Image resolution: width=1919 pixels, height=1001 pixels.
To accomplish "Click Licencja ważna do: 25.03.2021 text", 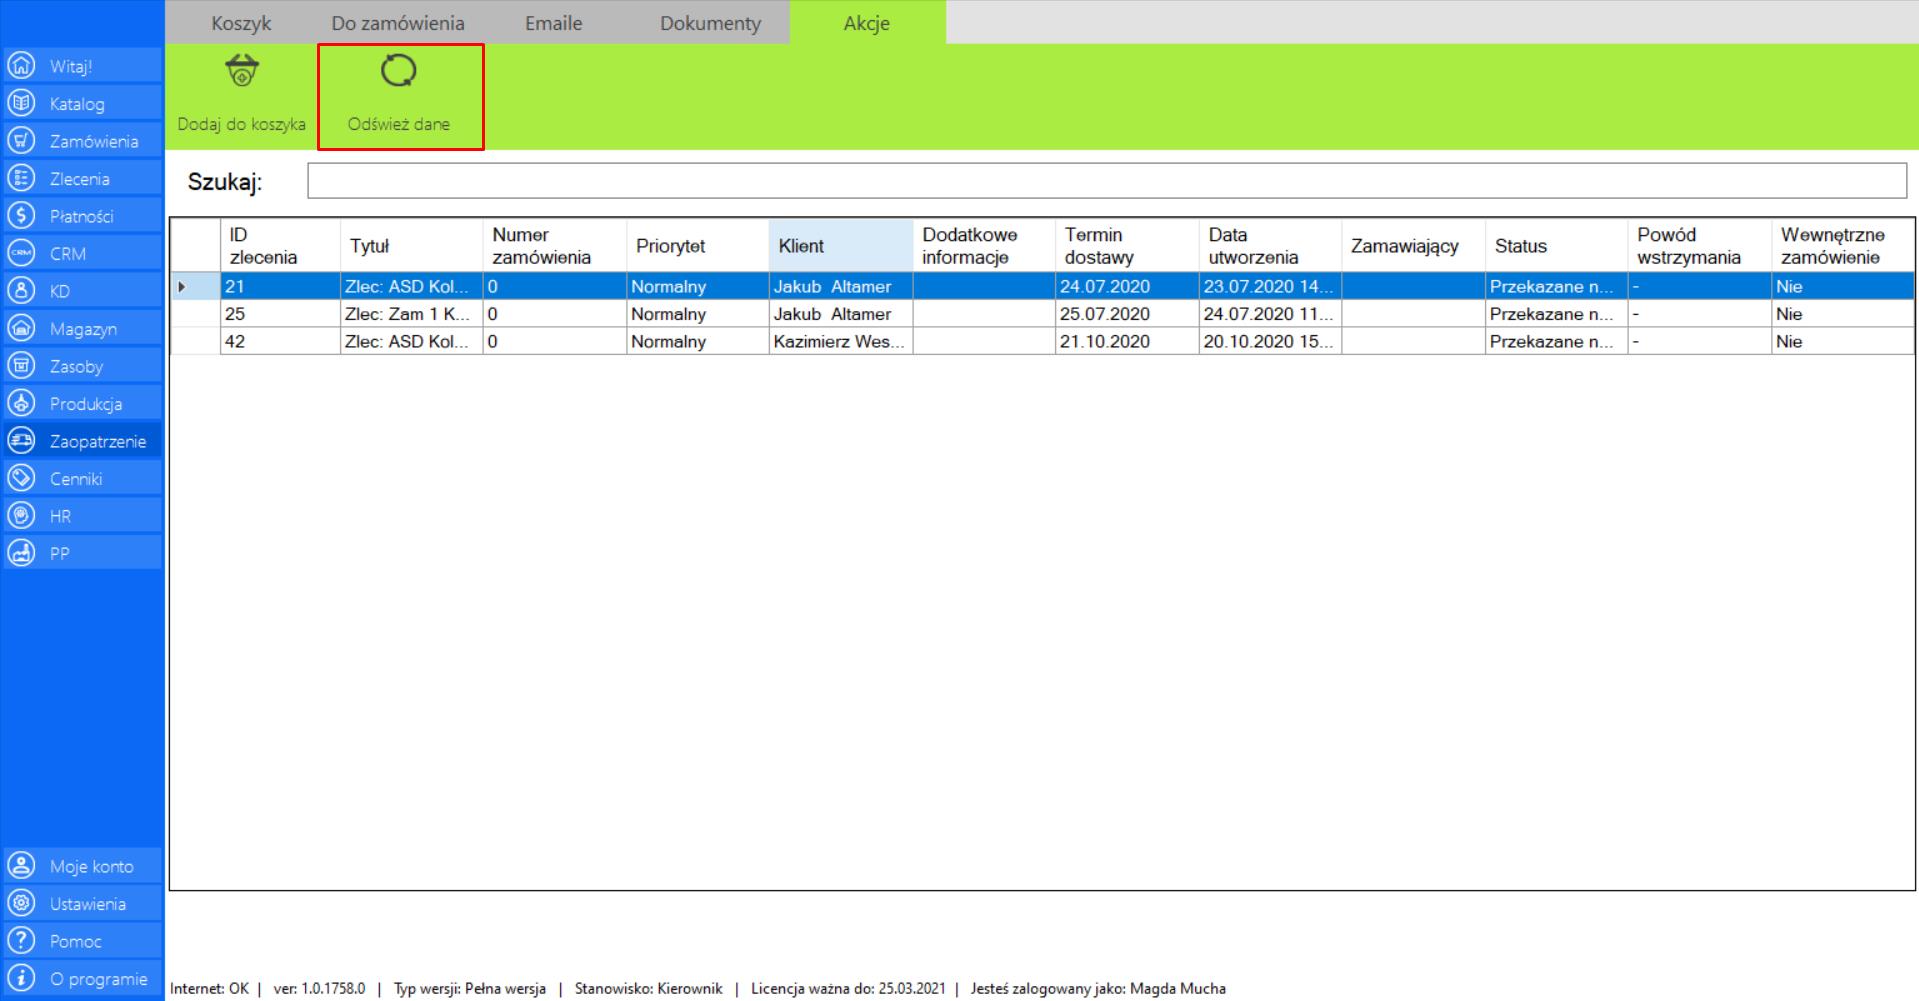I will pos(848,988).
